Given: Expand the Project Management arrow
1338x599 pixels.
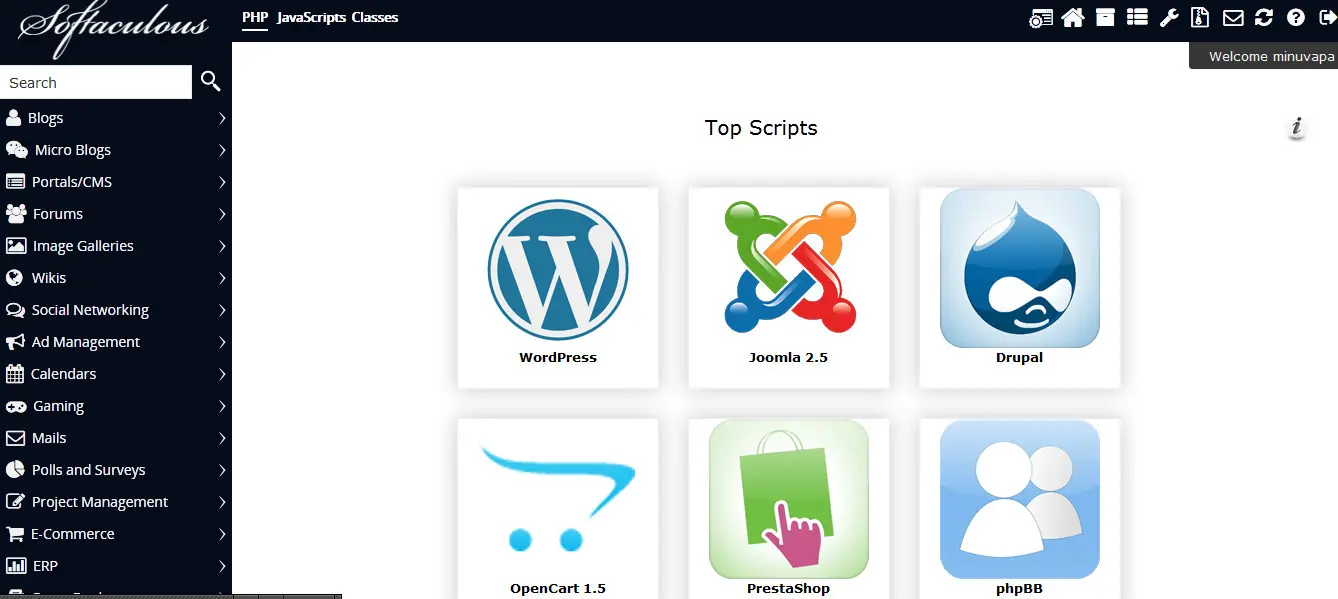Looking at the screenshot, I should click(222, 502).
